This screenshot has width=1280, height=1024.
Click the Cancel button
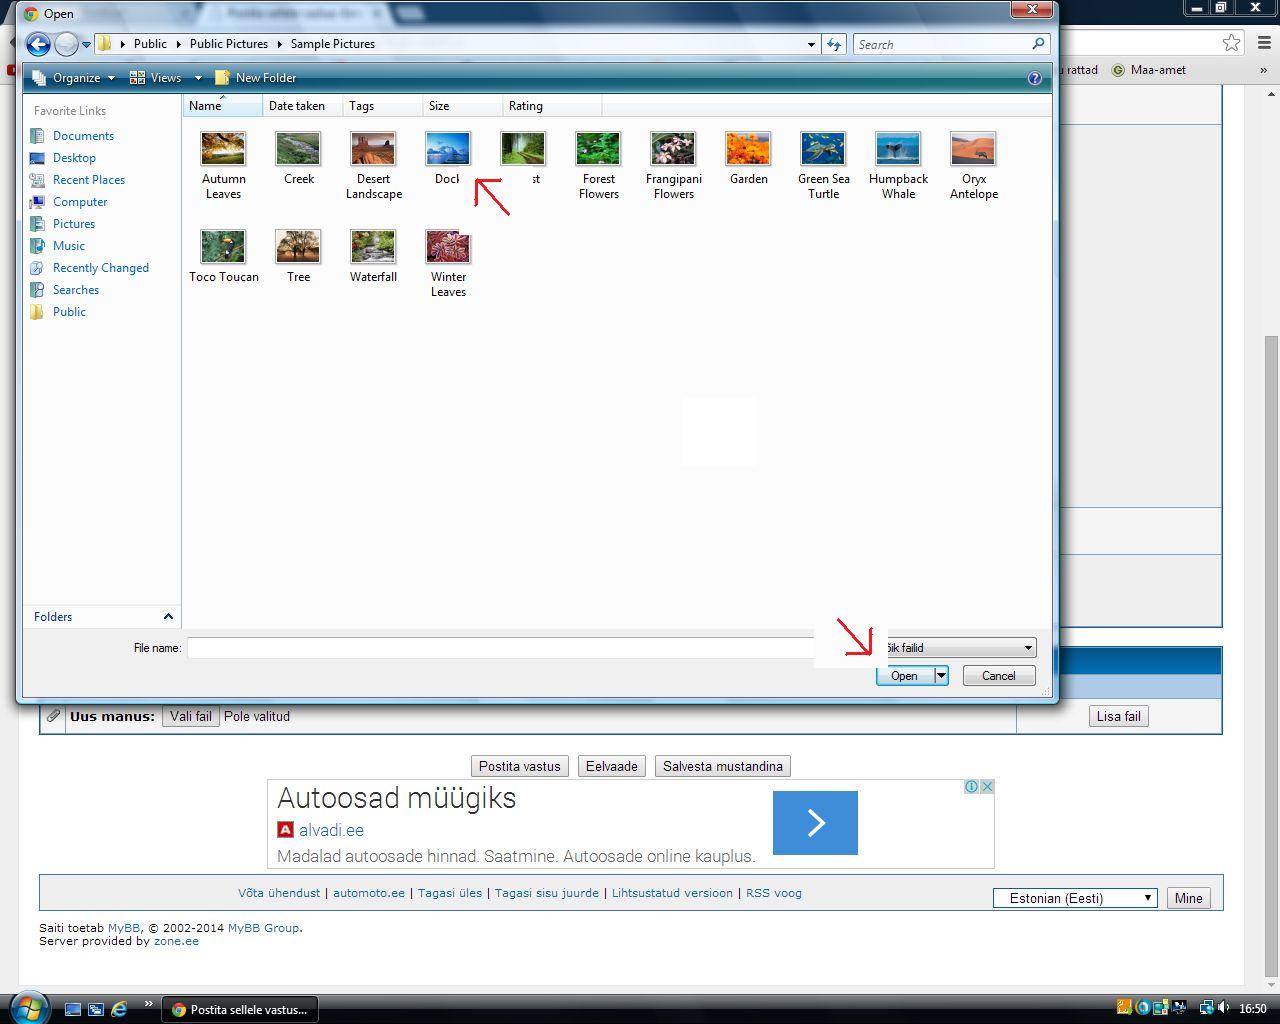point(998,676)
